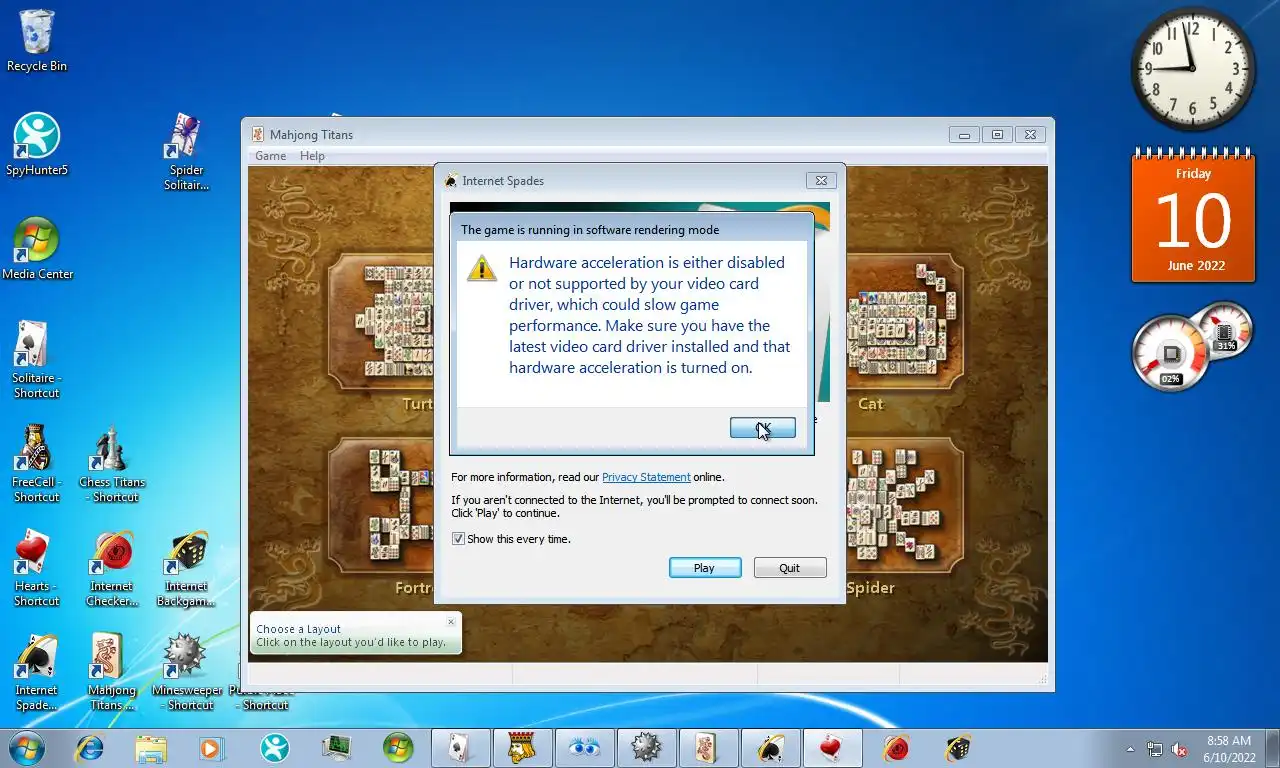
Task: Select the Media Center desktop icon
Action: 37,248
